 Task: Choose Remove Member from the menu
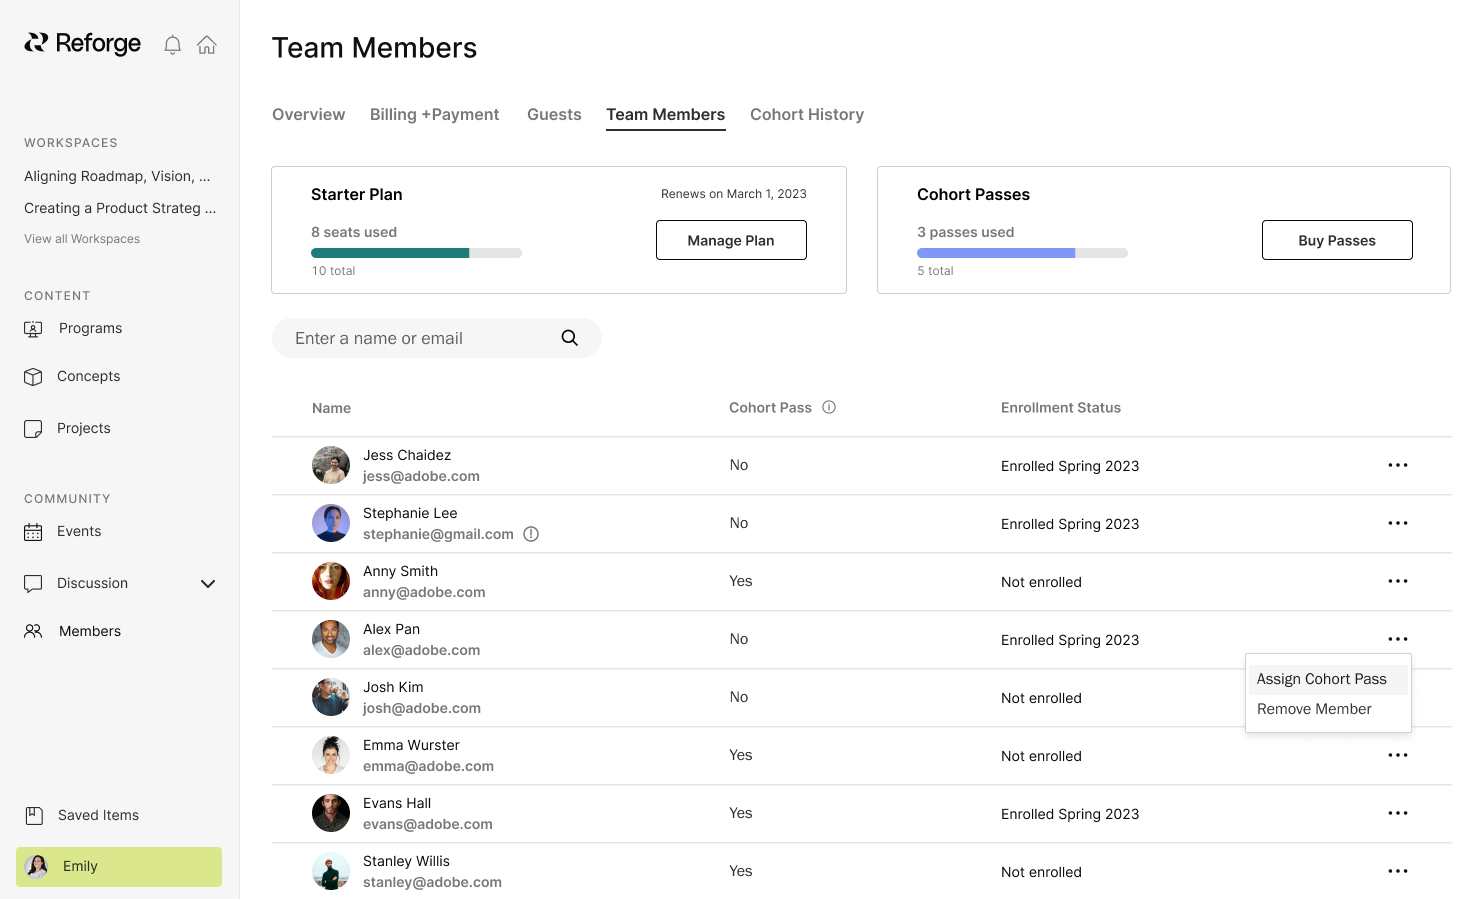click(1328, 709)
